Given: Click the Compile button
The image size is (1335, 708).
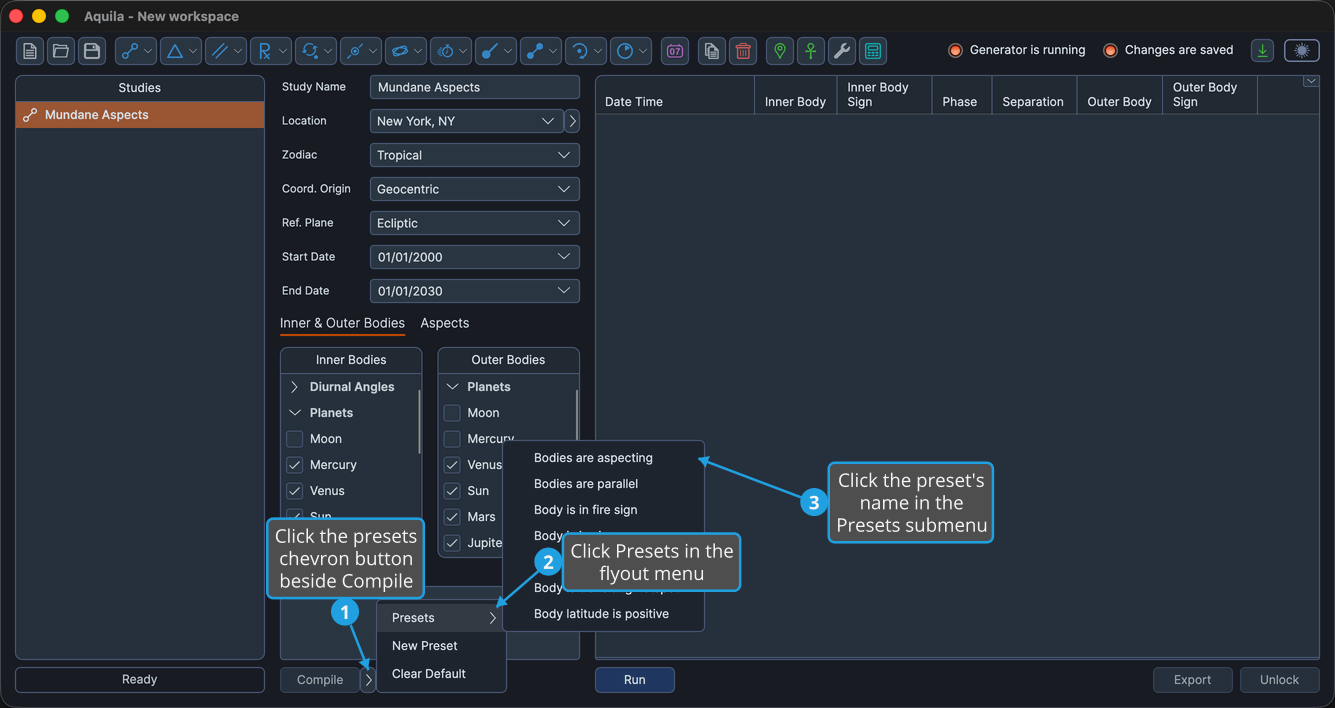Looking at the screenshot, I should 320,680.
